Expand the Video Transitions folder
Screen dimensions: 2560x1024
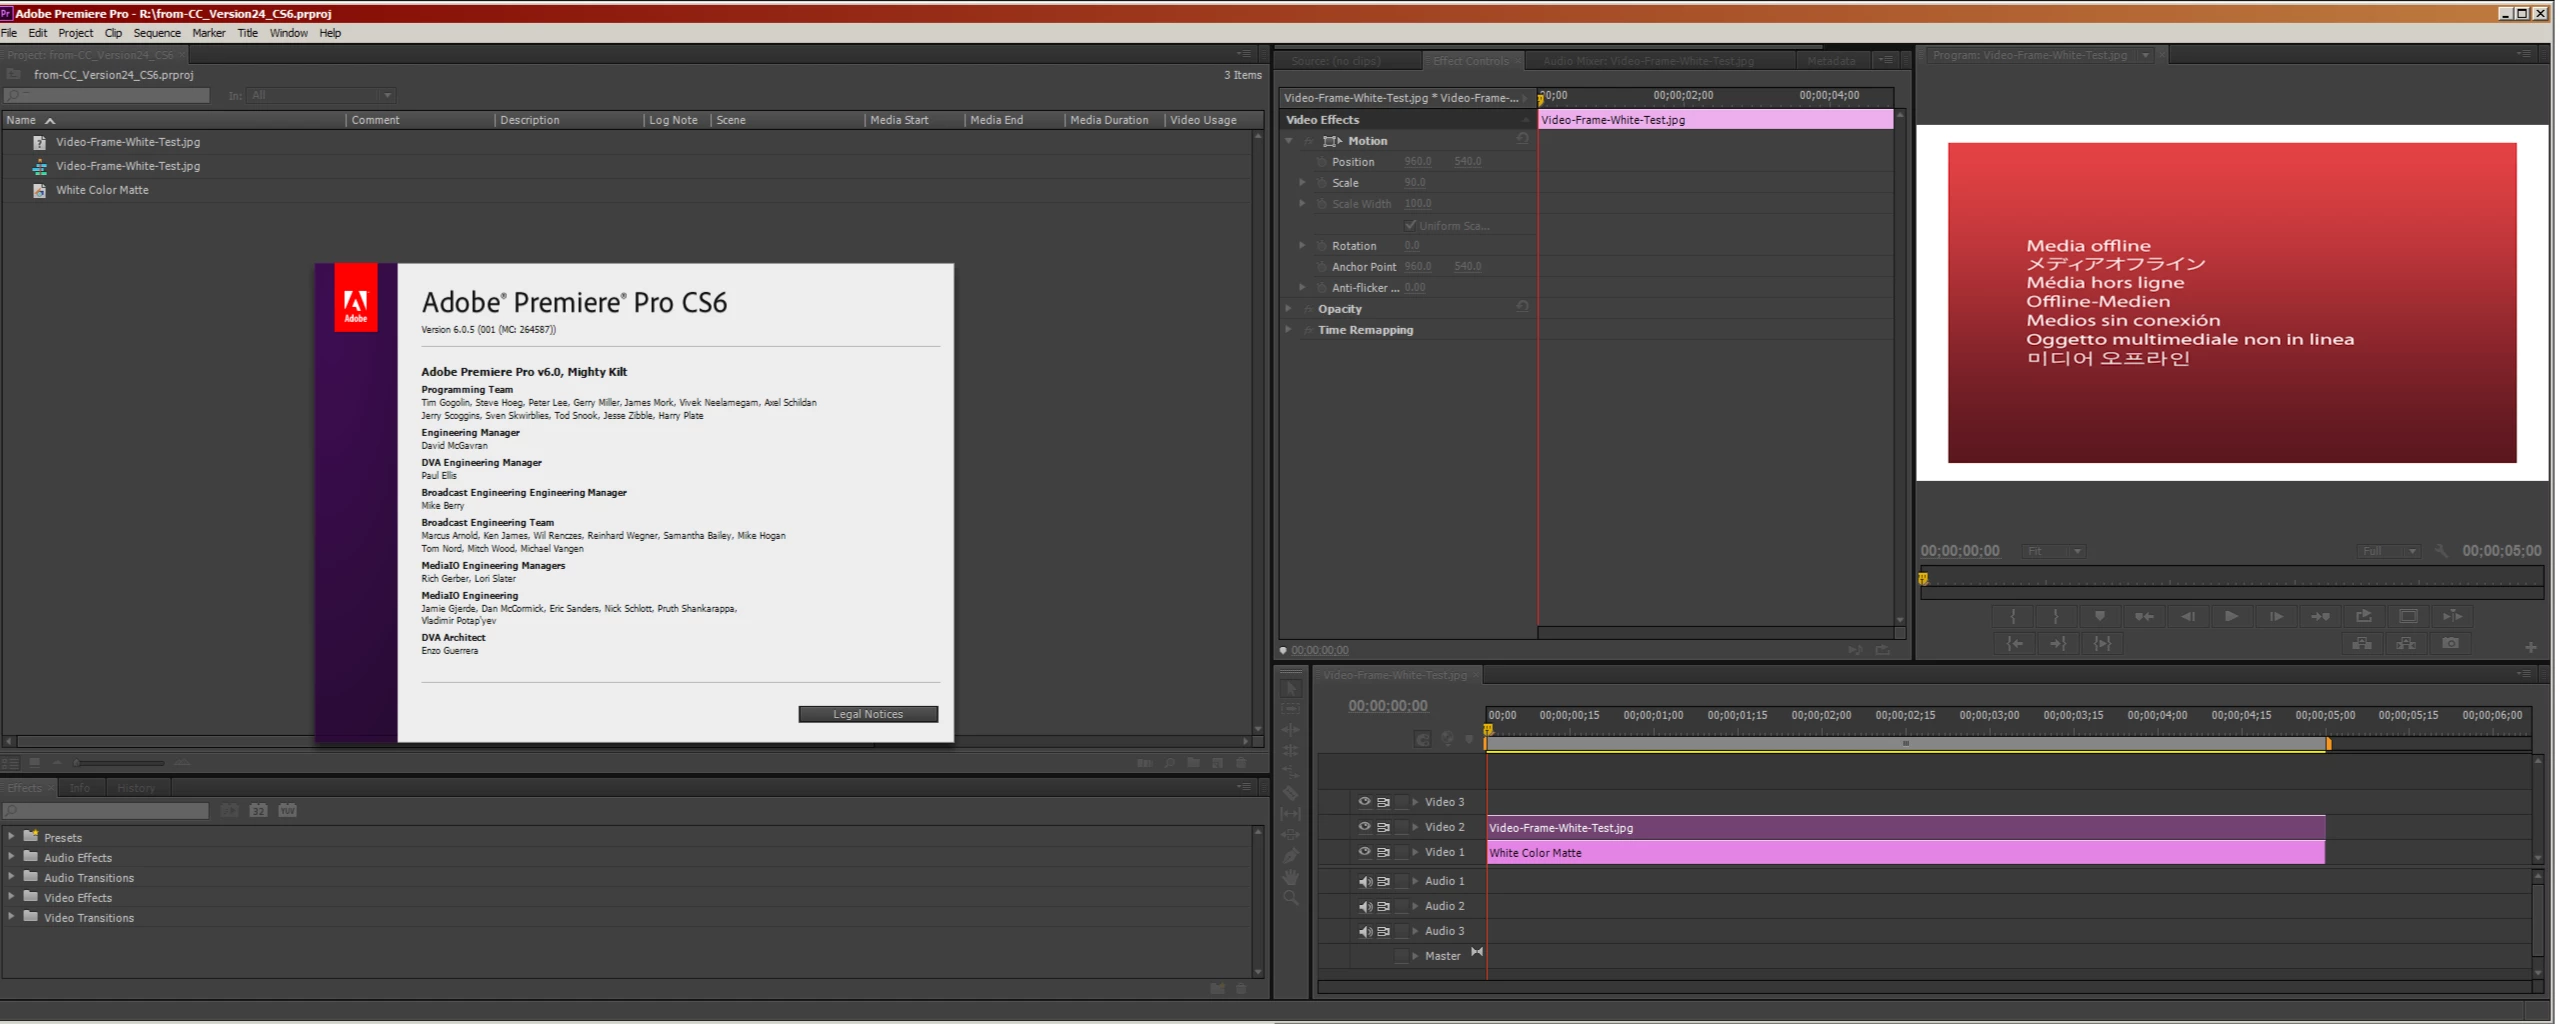(x=11, y=916)
